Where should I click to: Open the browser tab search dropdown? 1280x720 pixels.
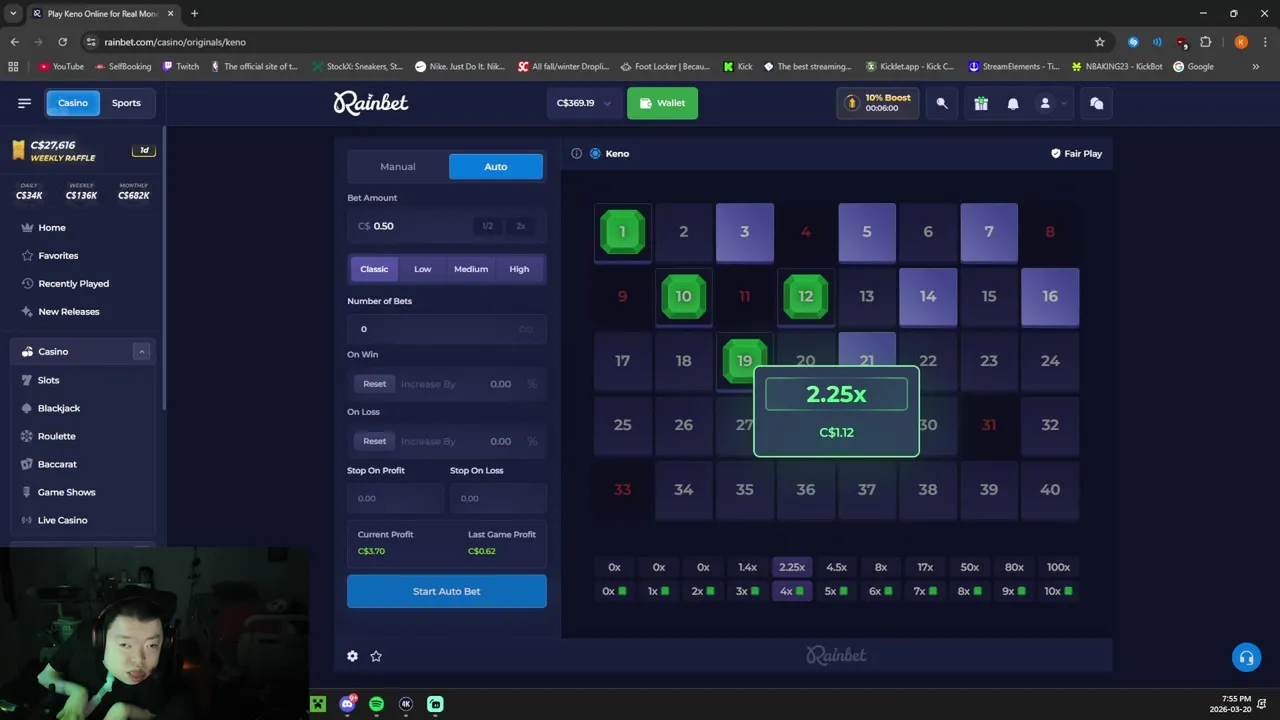coord(13,14)
